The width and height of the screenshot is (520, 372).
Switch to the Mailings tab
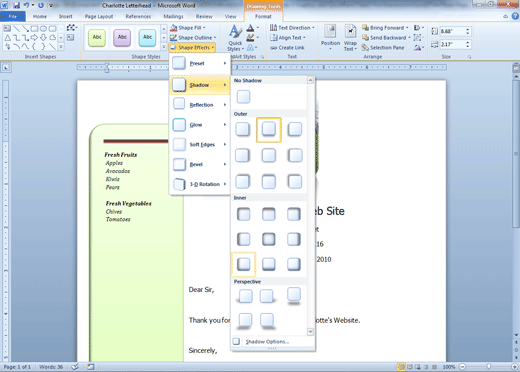pyautogui.click(x=173, y=16)
